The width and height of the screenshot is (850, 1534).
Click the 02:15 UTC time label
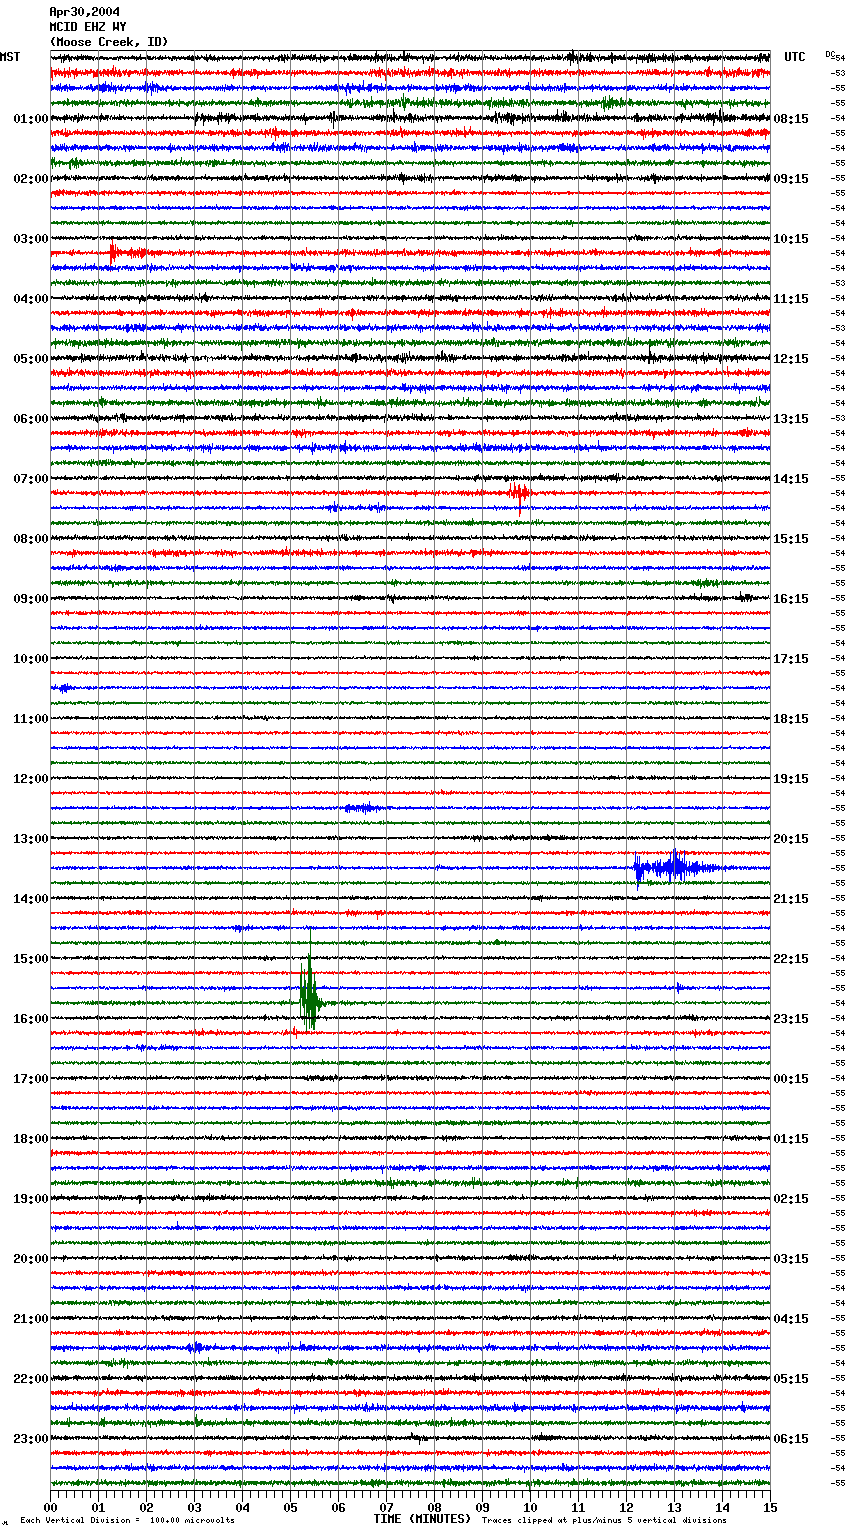point(791,1199)
